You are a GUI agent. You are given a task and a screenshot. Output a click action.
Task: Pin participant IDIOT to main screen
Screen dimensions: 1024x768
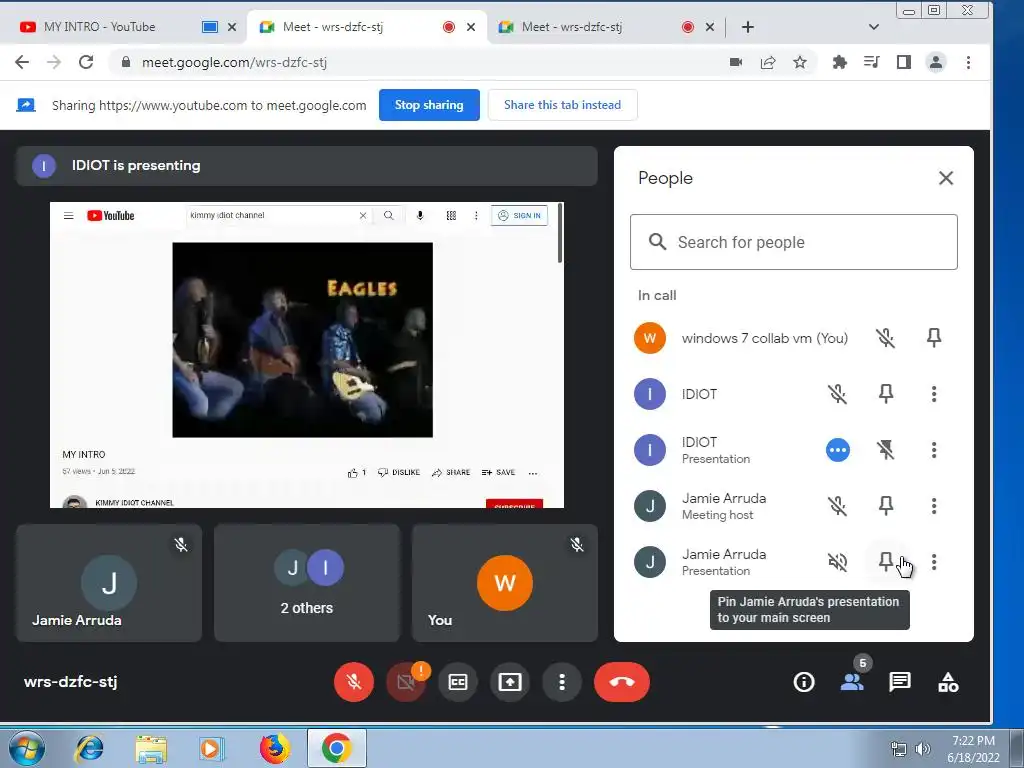[886, 394]
